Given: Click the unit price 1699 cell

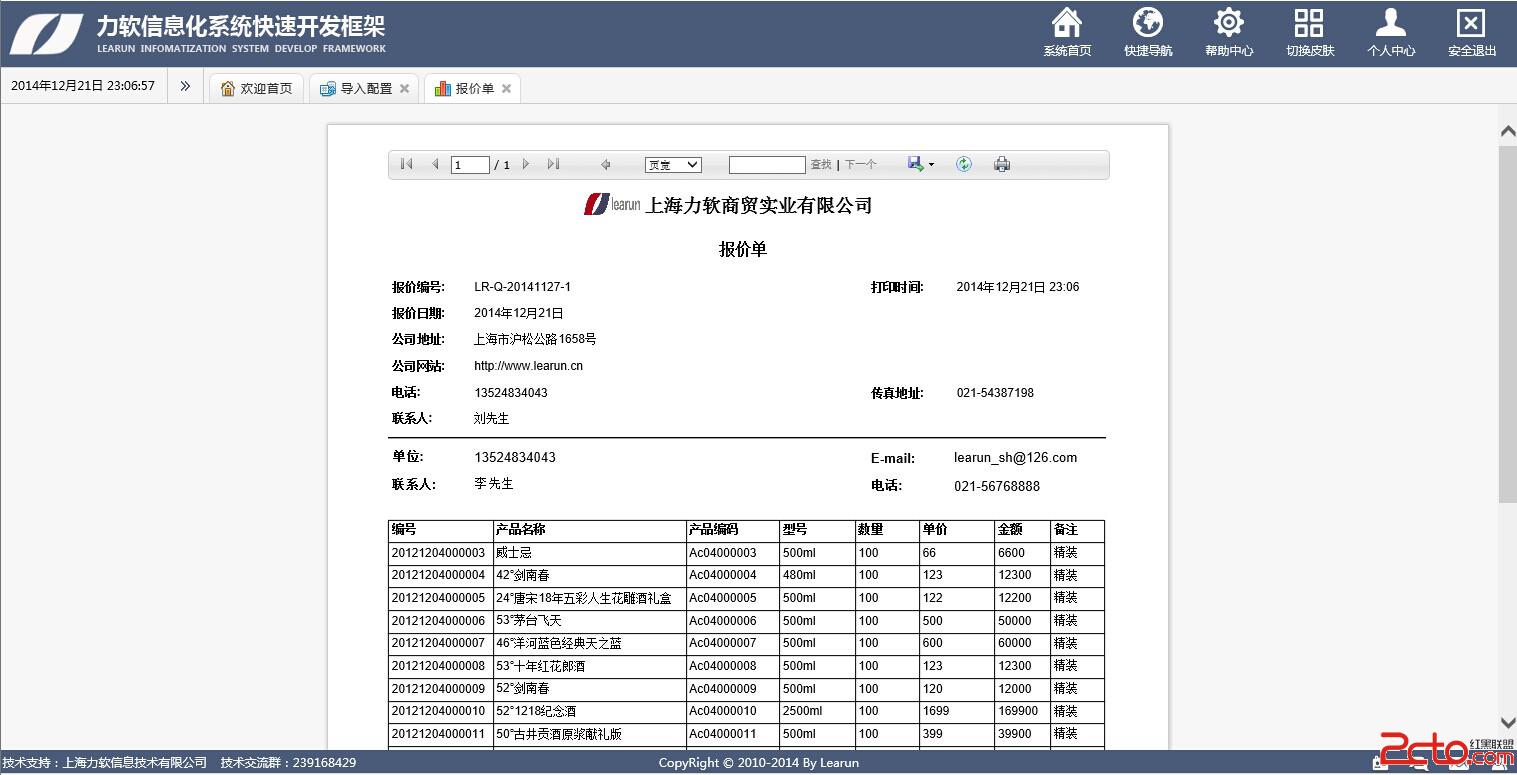Looking at the screenshot, I should (x=956, y=711).
